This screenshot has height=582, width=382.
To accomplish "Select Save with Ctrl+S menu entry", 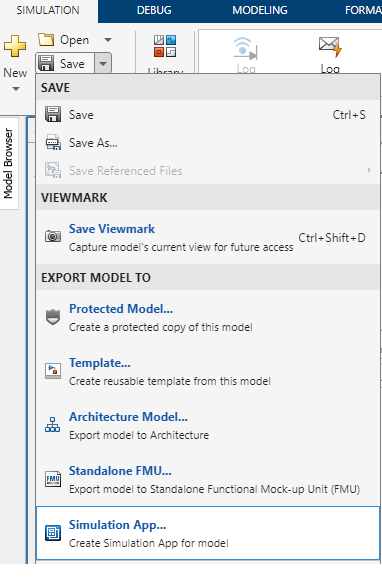I will [x=208, y=115].
